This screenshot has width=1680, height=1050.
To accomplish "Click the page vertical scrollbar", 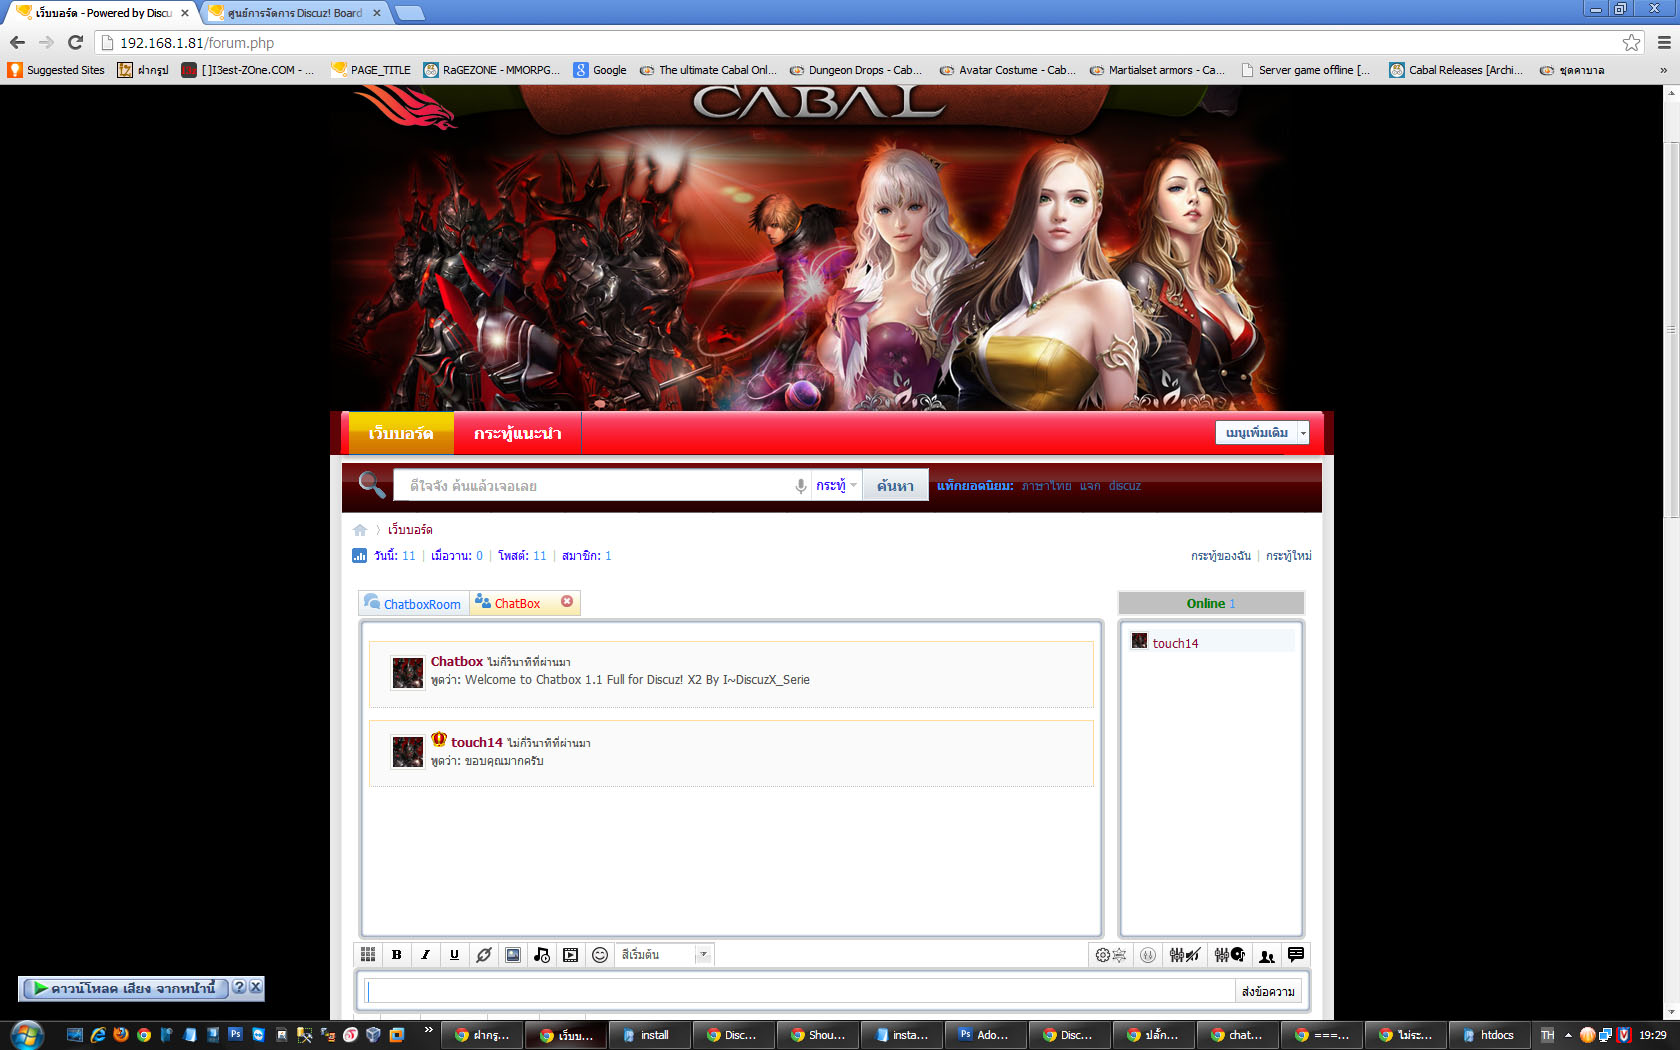I will (1671, 330).
